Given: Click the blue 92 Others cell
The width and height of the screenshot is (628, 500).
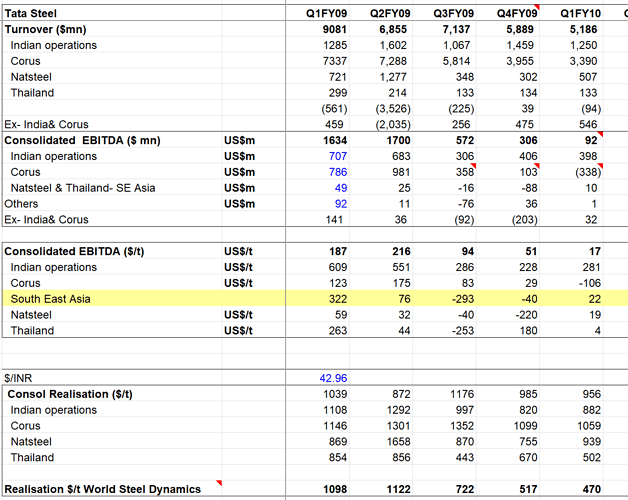Looking at the screenshot, I should click(341, 204).
